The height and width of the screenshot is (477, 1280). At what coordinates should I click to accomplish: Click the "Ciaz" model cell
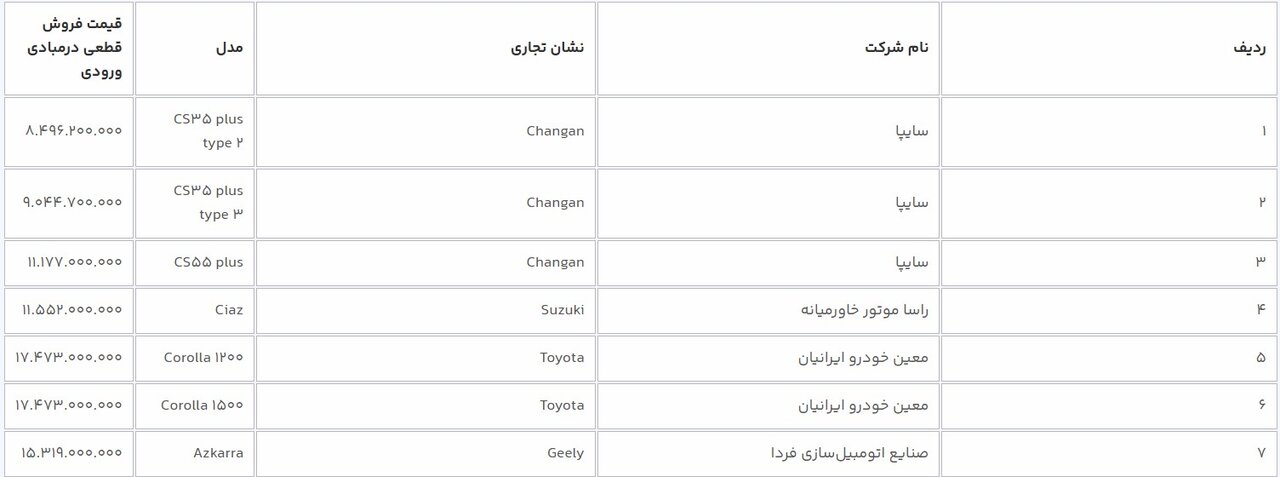pyautogui.click(x=226, y=310)
